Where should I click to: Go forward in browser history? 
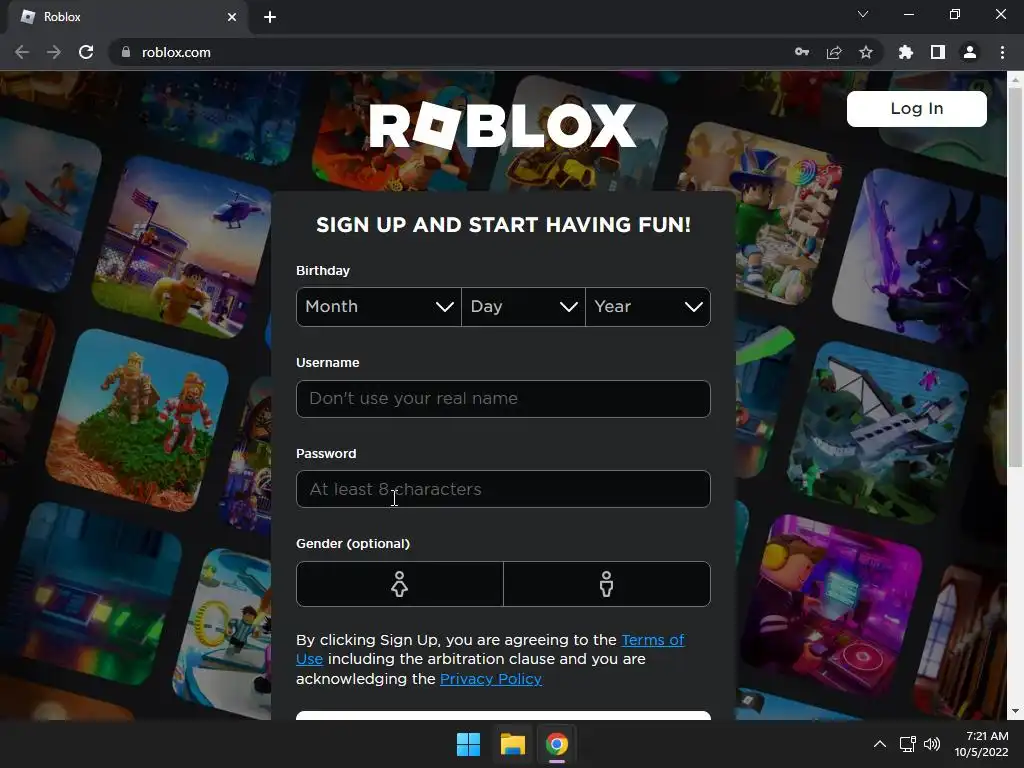pos(54,52)
